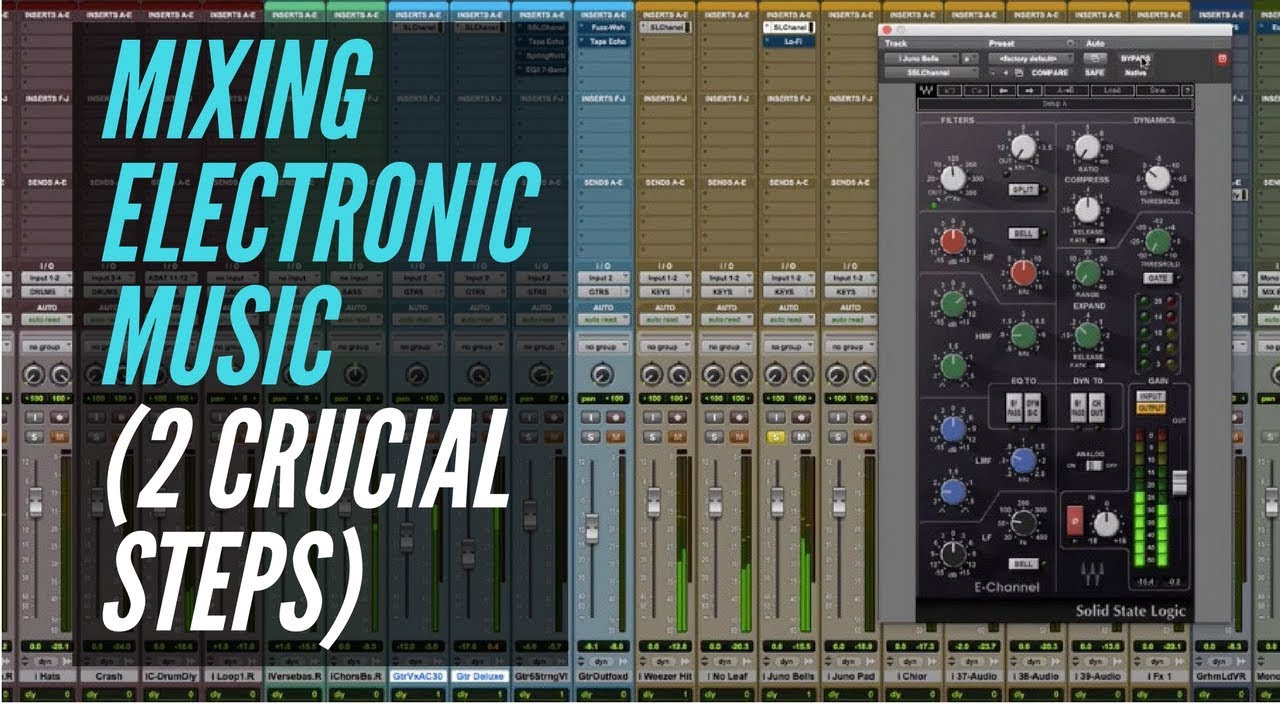This screenshot has height=720, width=1280.
Task: Move the Juno Bells channel volume fader
Action: [x=777, y=501]
